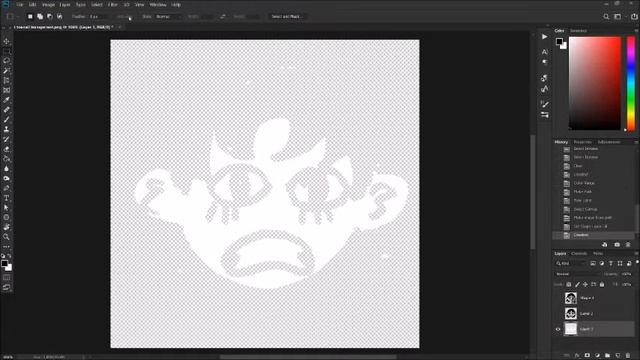This screenshot has width=640, height=360.
Task: Toggle Quick Mask mode
Action: (7, 278)
